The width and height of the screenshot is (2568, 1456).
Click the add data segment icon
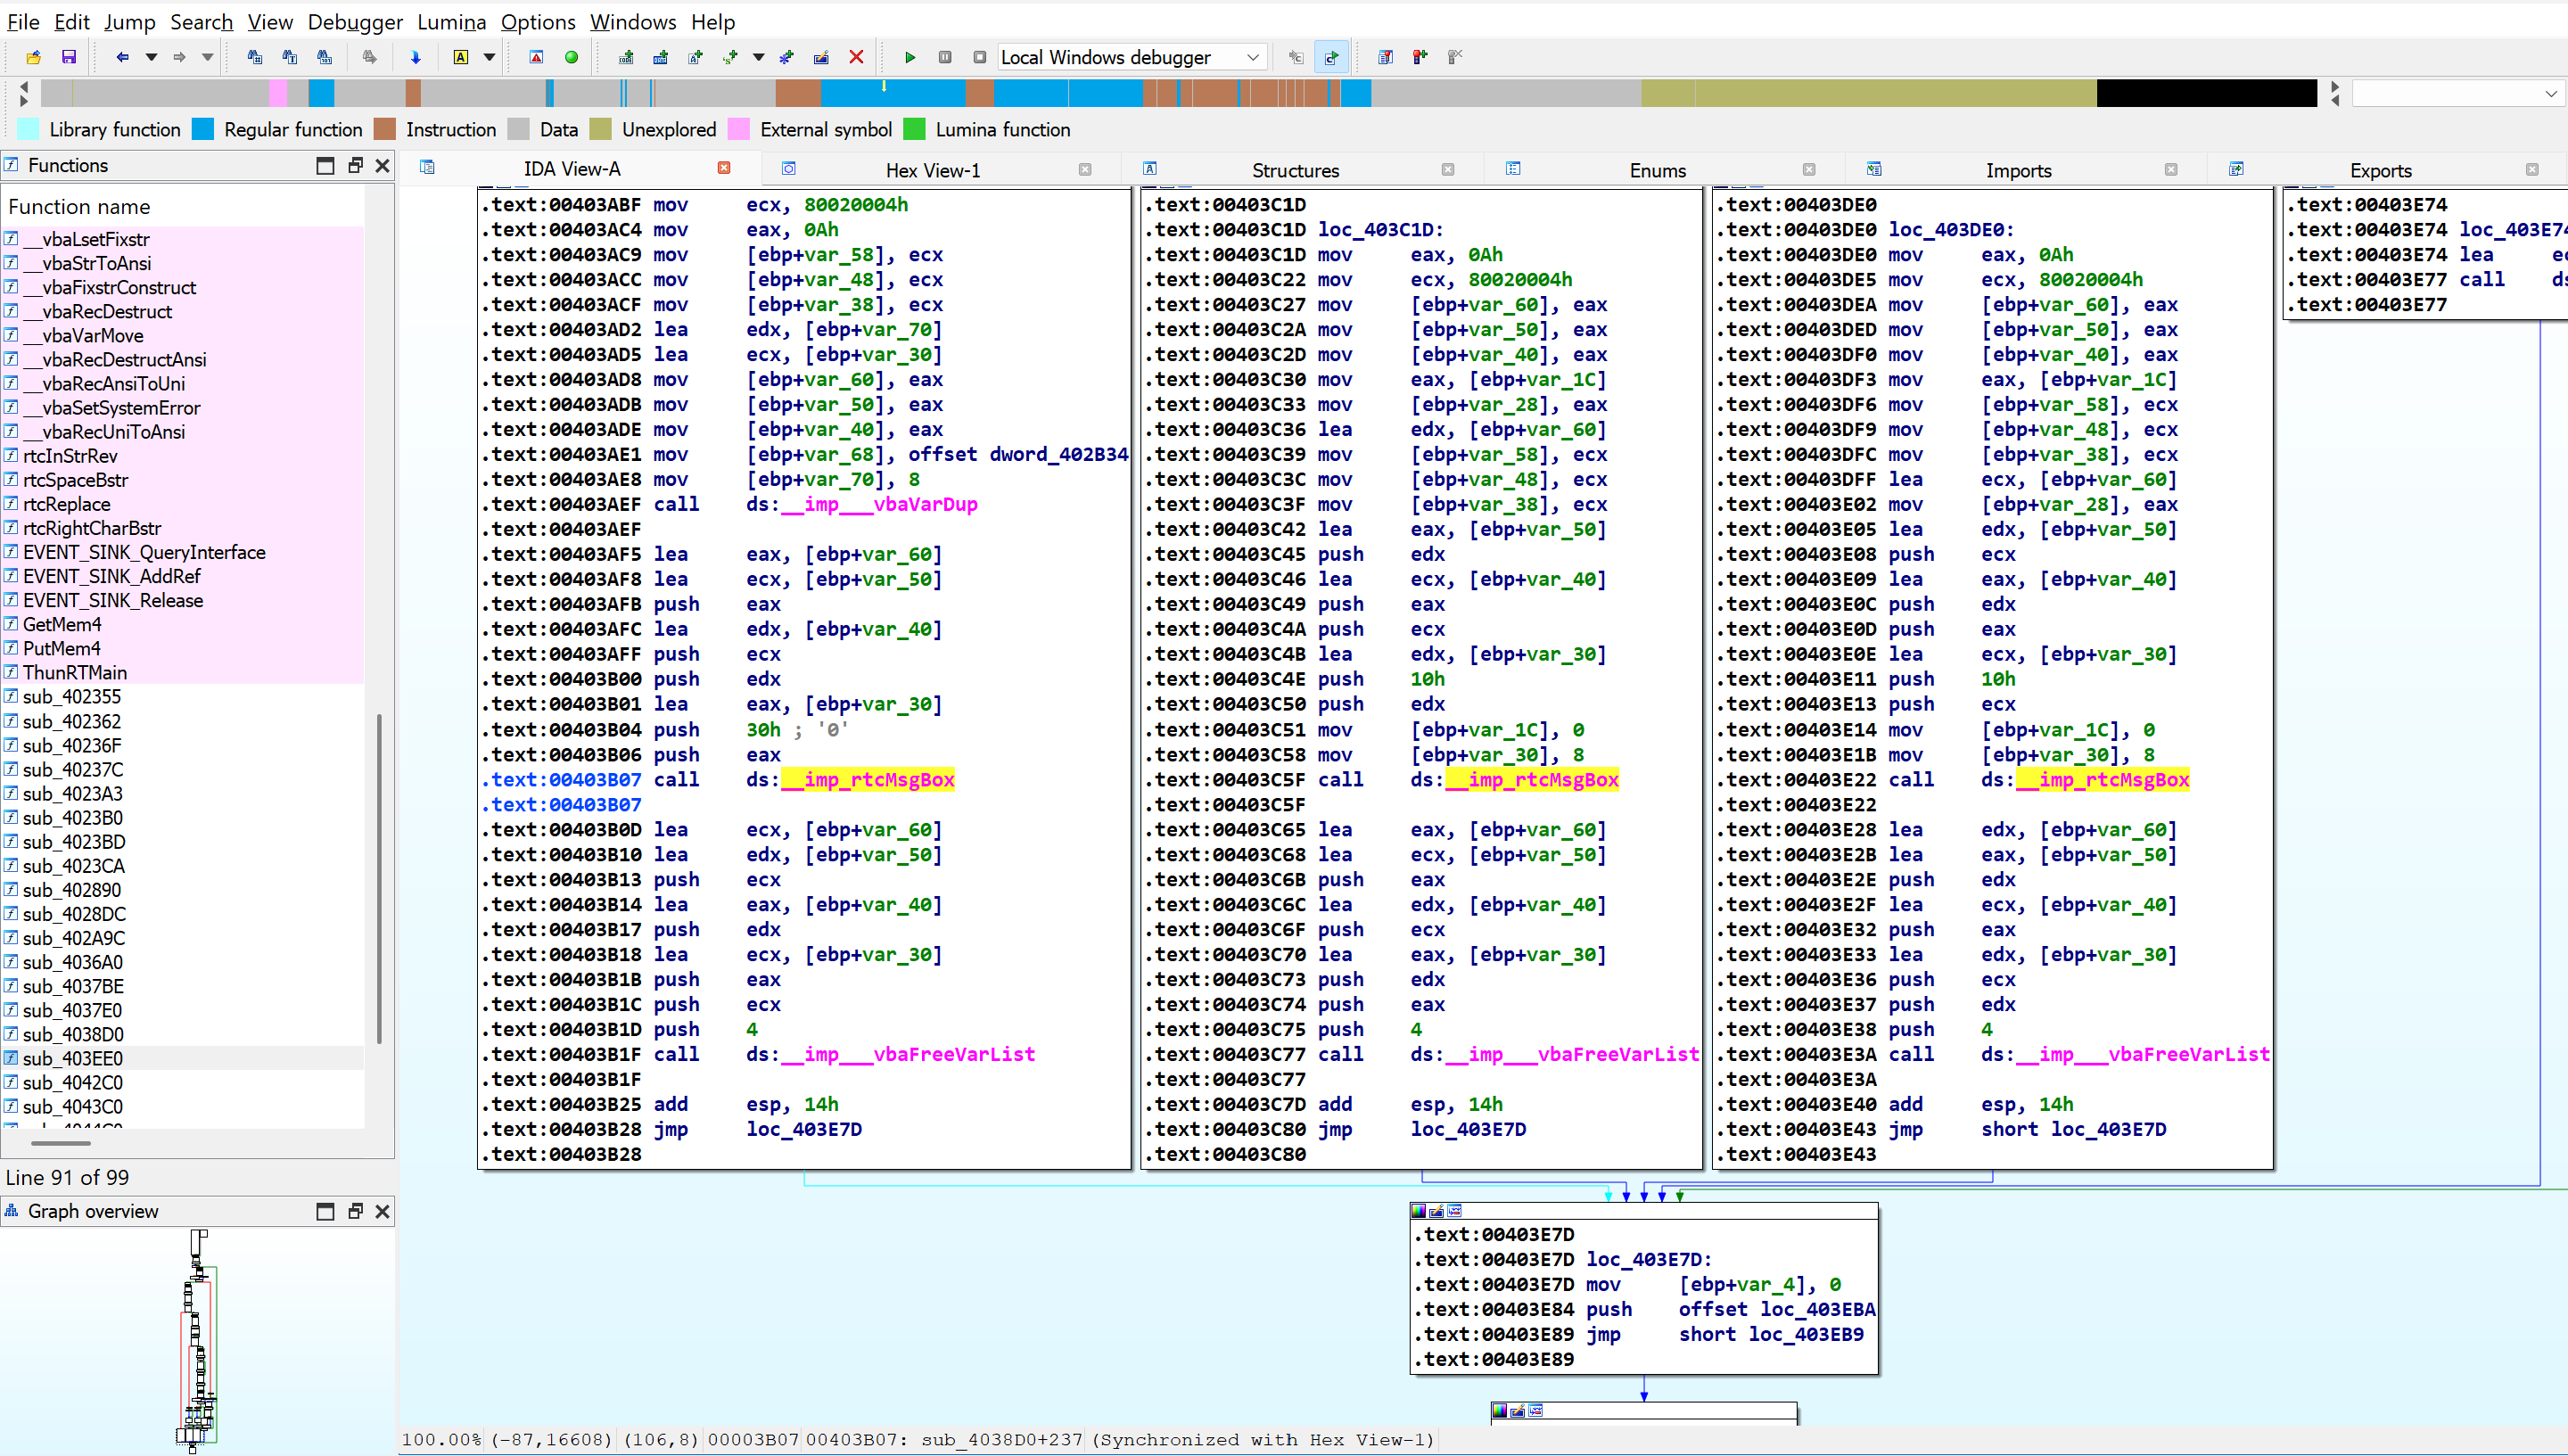point(661,57)
